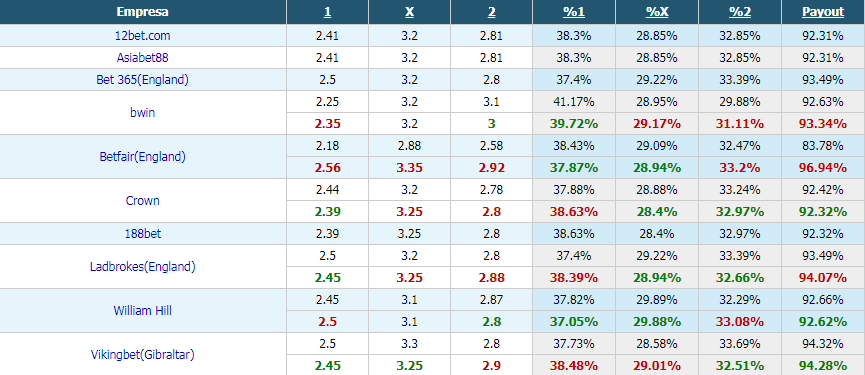Sort table by the 2 column header
Viewport: 865px width, 375px height.
coord(492,12)
